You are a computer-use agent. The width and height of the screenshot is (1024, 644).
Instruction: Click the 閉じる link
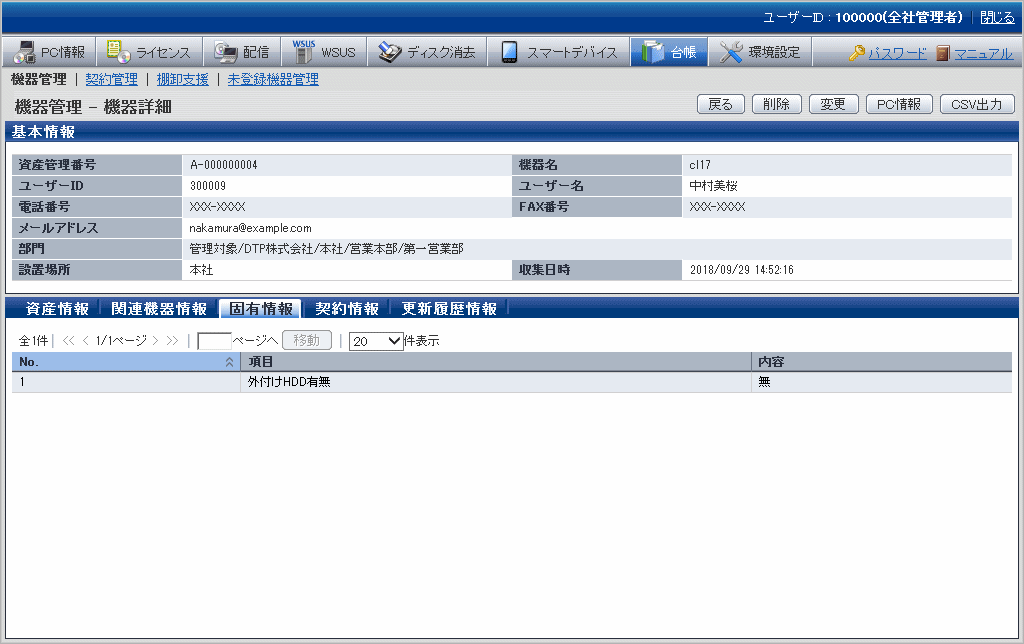pos(997,18)
